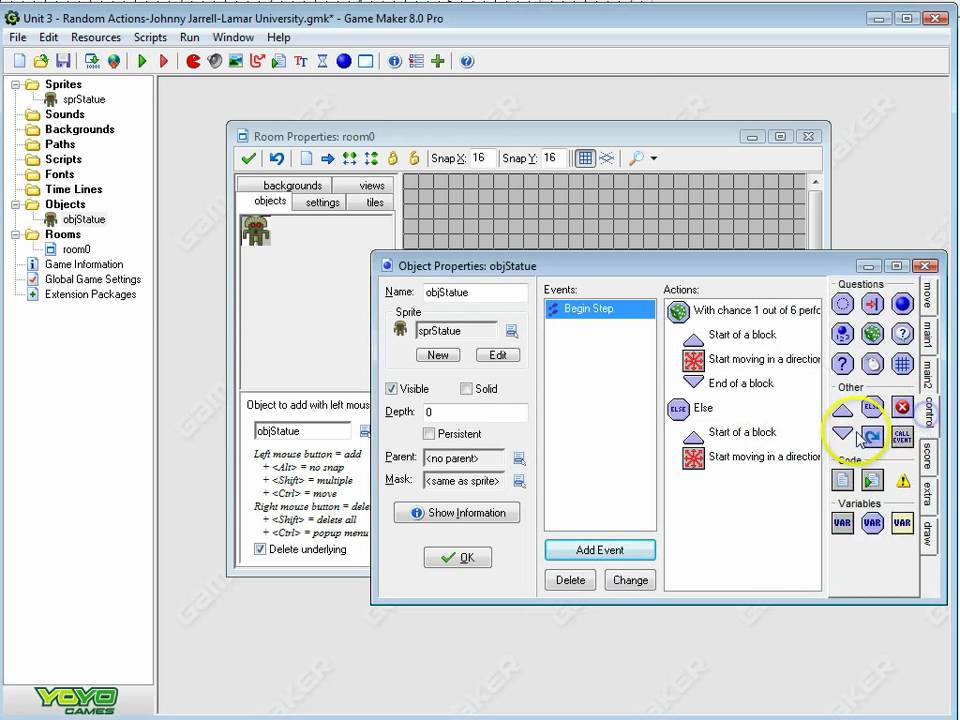Create a sound with speaker icon
This screenshot has width=960, height=720.
[215, 61]
